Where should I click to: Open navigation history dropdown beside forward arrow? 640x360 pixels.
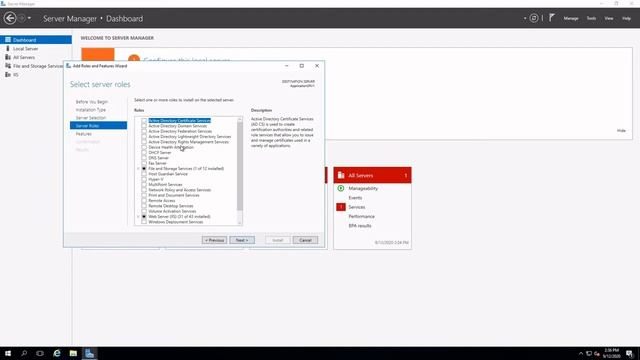point(29,18)
